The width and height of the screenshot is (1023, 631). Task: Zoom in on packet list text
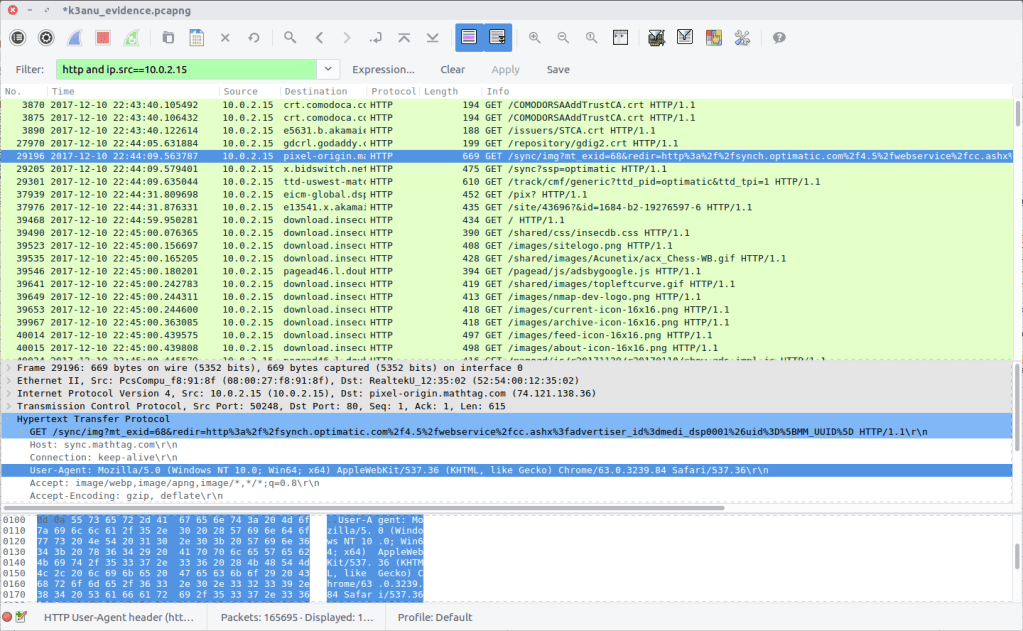coord(535,37)
